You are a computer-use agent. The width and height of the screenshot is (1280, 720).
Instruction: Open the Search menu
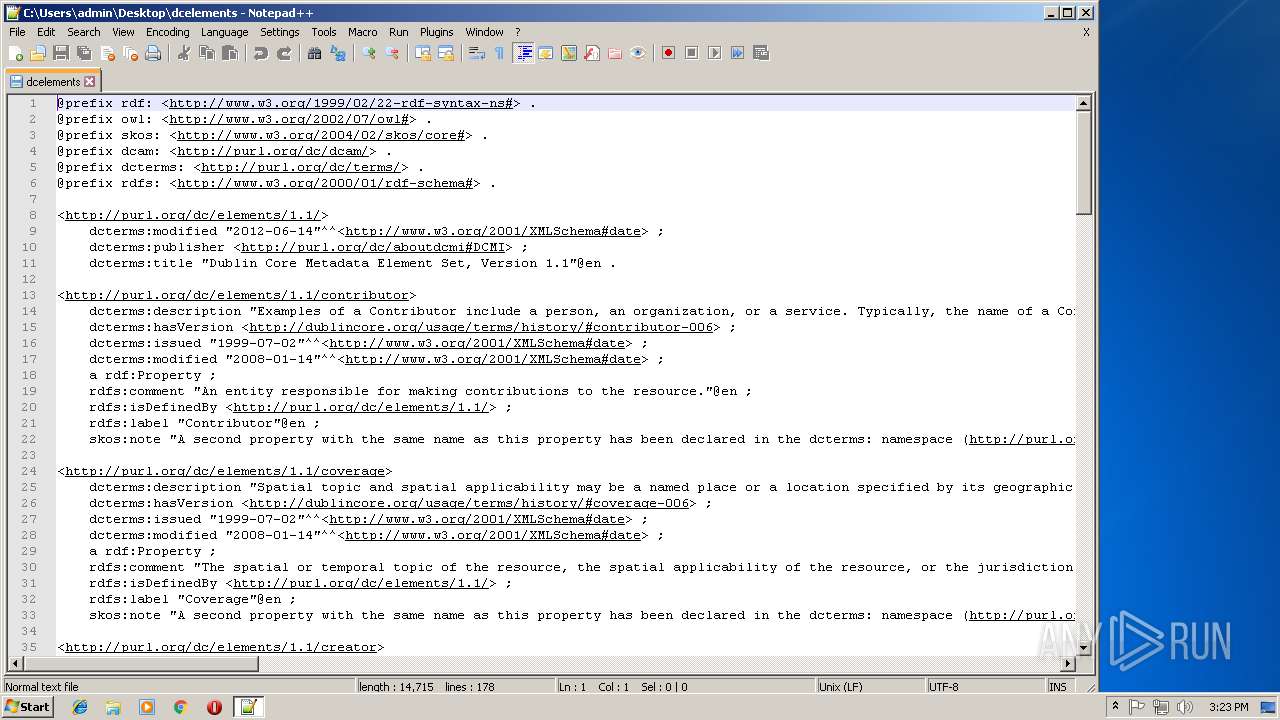[x=83, y=32]
